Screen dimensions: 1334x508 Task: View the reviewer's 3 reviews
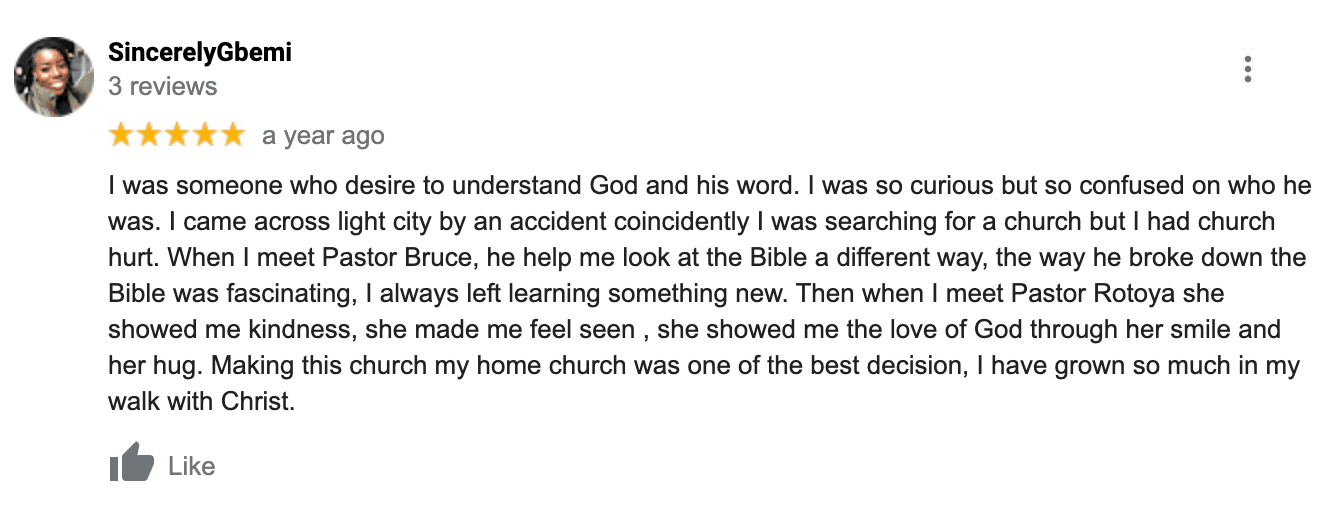162,87
